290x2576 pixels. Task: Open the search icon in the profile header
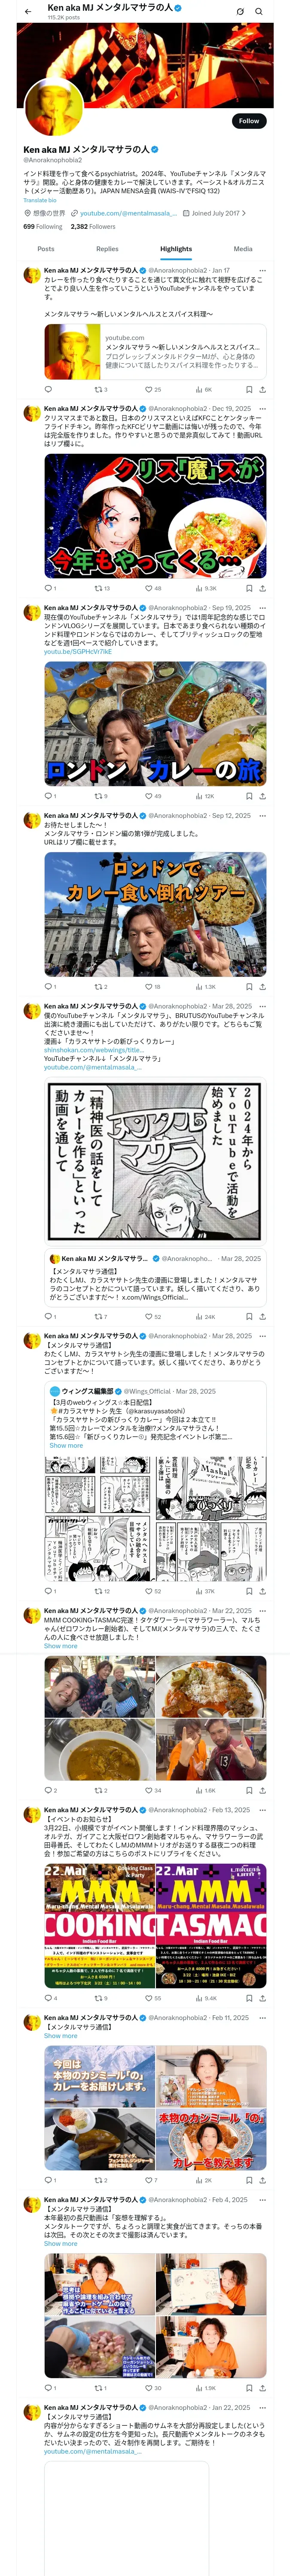259,11
